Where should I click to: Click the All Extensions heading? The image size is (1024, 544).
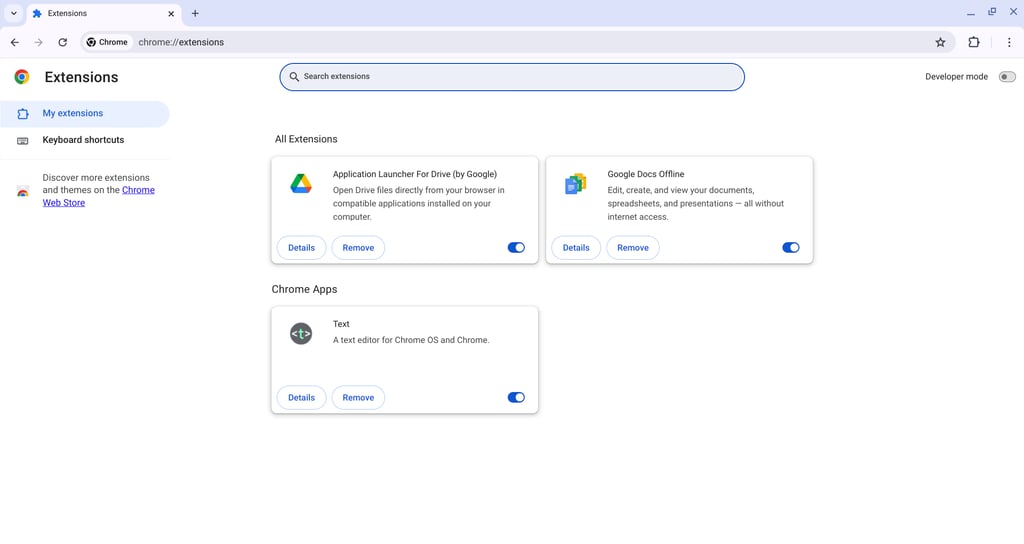click(306, 139)
